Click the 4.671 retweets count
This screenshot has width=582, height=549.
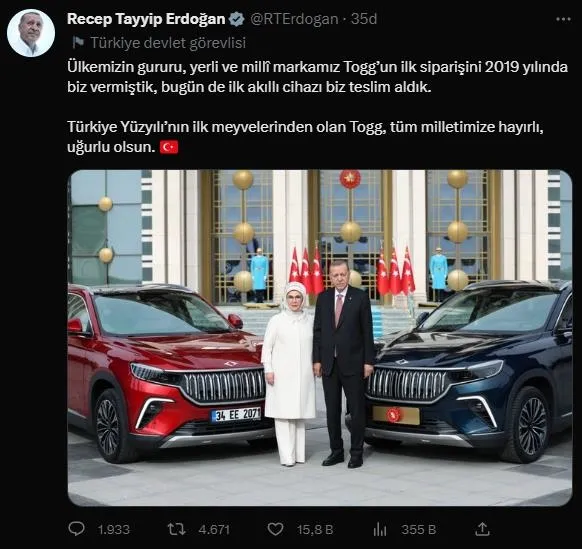(214, 529)
